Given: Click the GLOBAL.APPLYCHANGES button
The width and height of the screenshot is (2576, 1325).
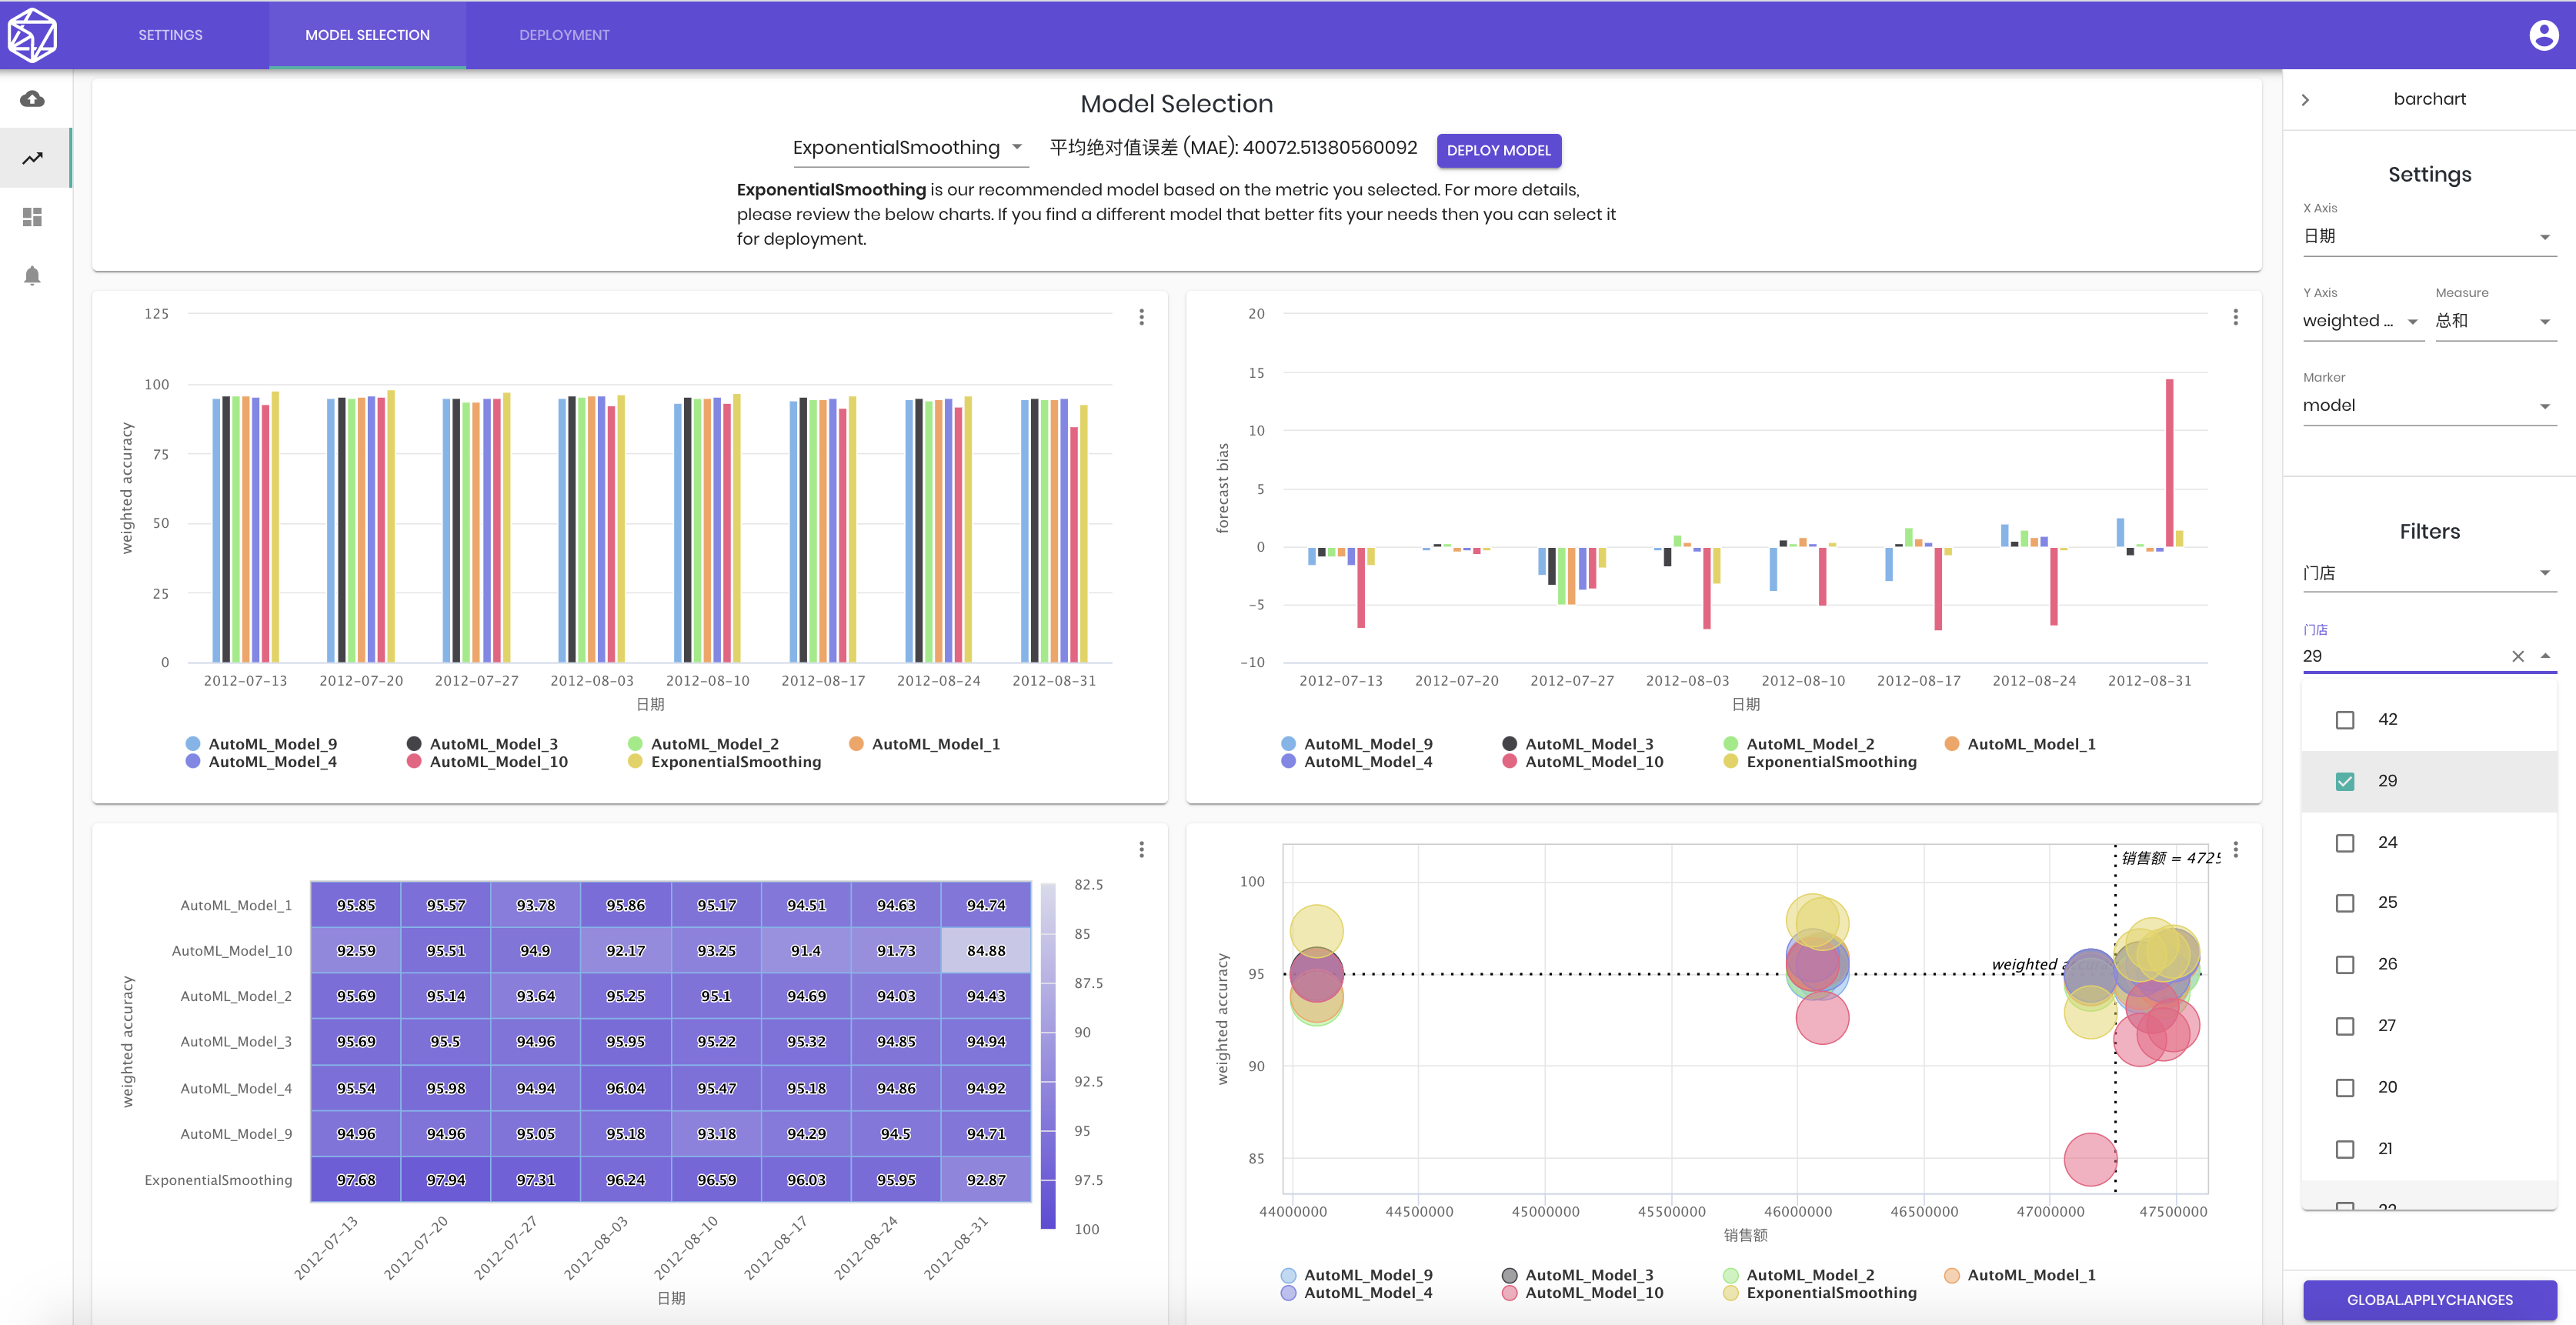Looking at the screenshot, I should [2429, 1300].
